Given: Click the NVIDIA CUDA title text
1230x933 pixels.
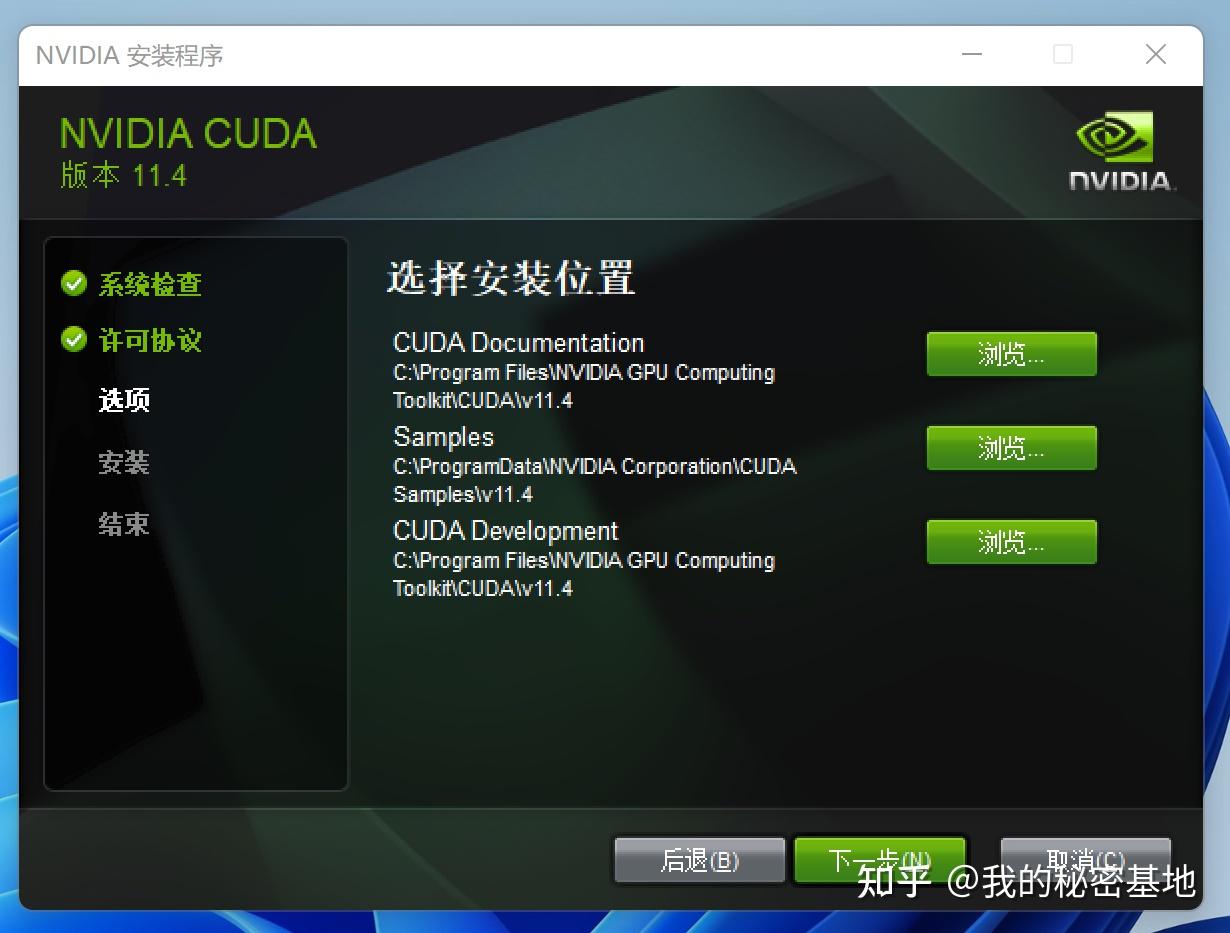Looking at the screenshot, I should 188,134.
